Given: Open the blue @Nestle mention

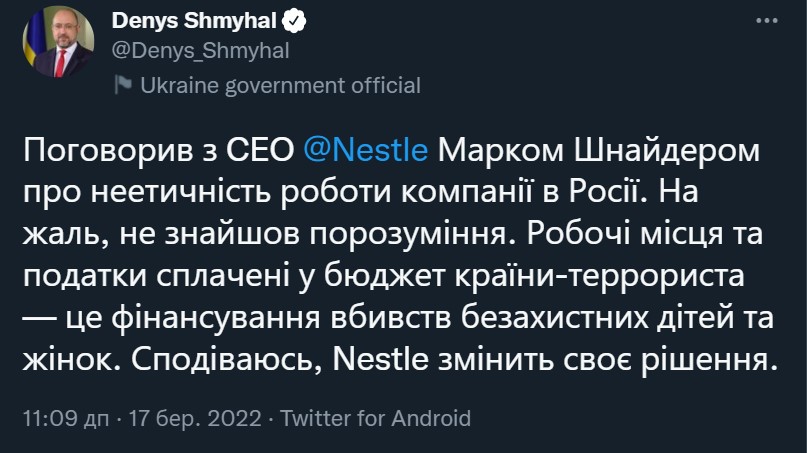Looking at the screenshot, I should [365, 150].
